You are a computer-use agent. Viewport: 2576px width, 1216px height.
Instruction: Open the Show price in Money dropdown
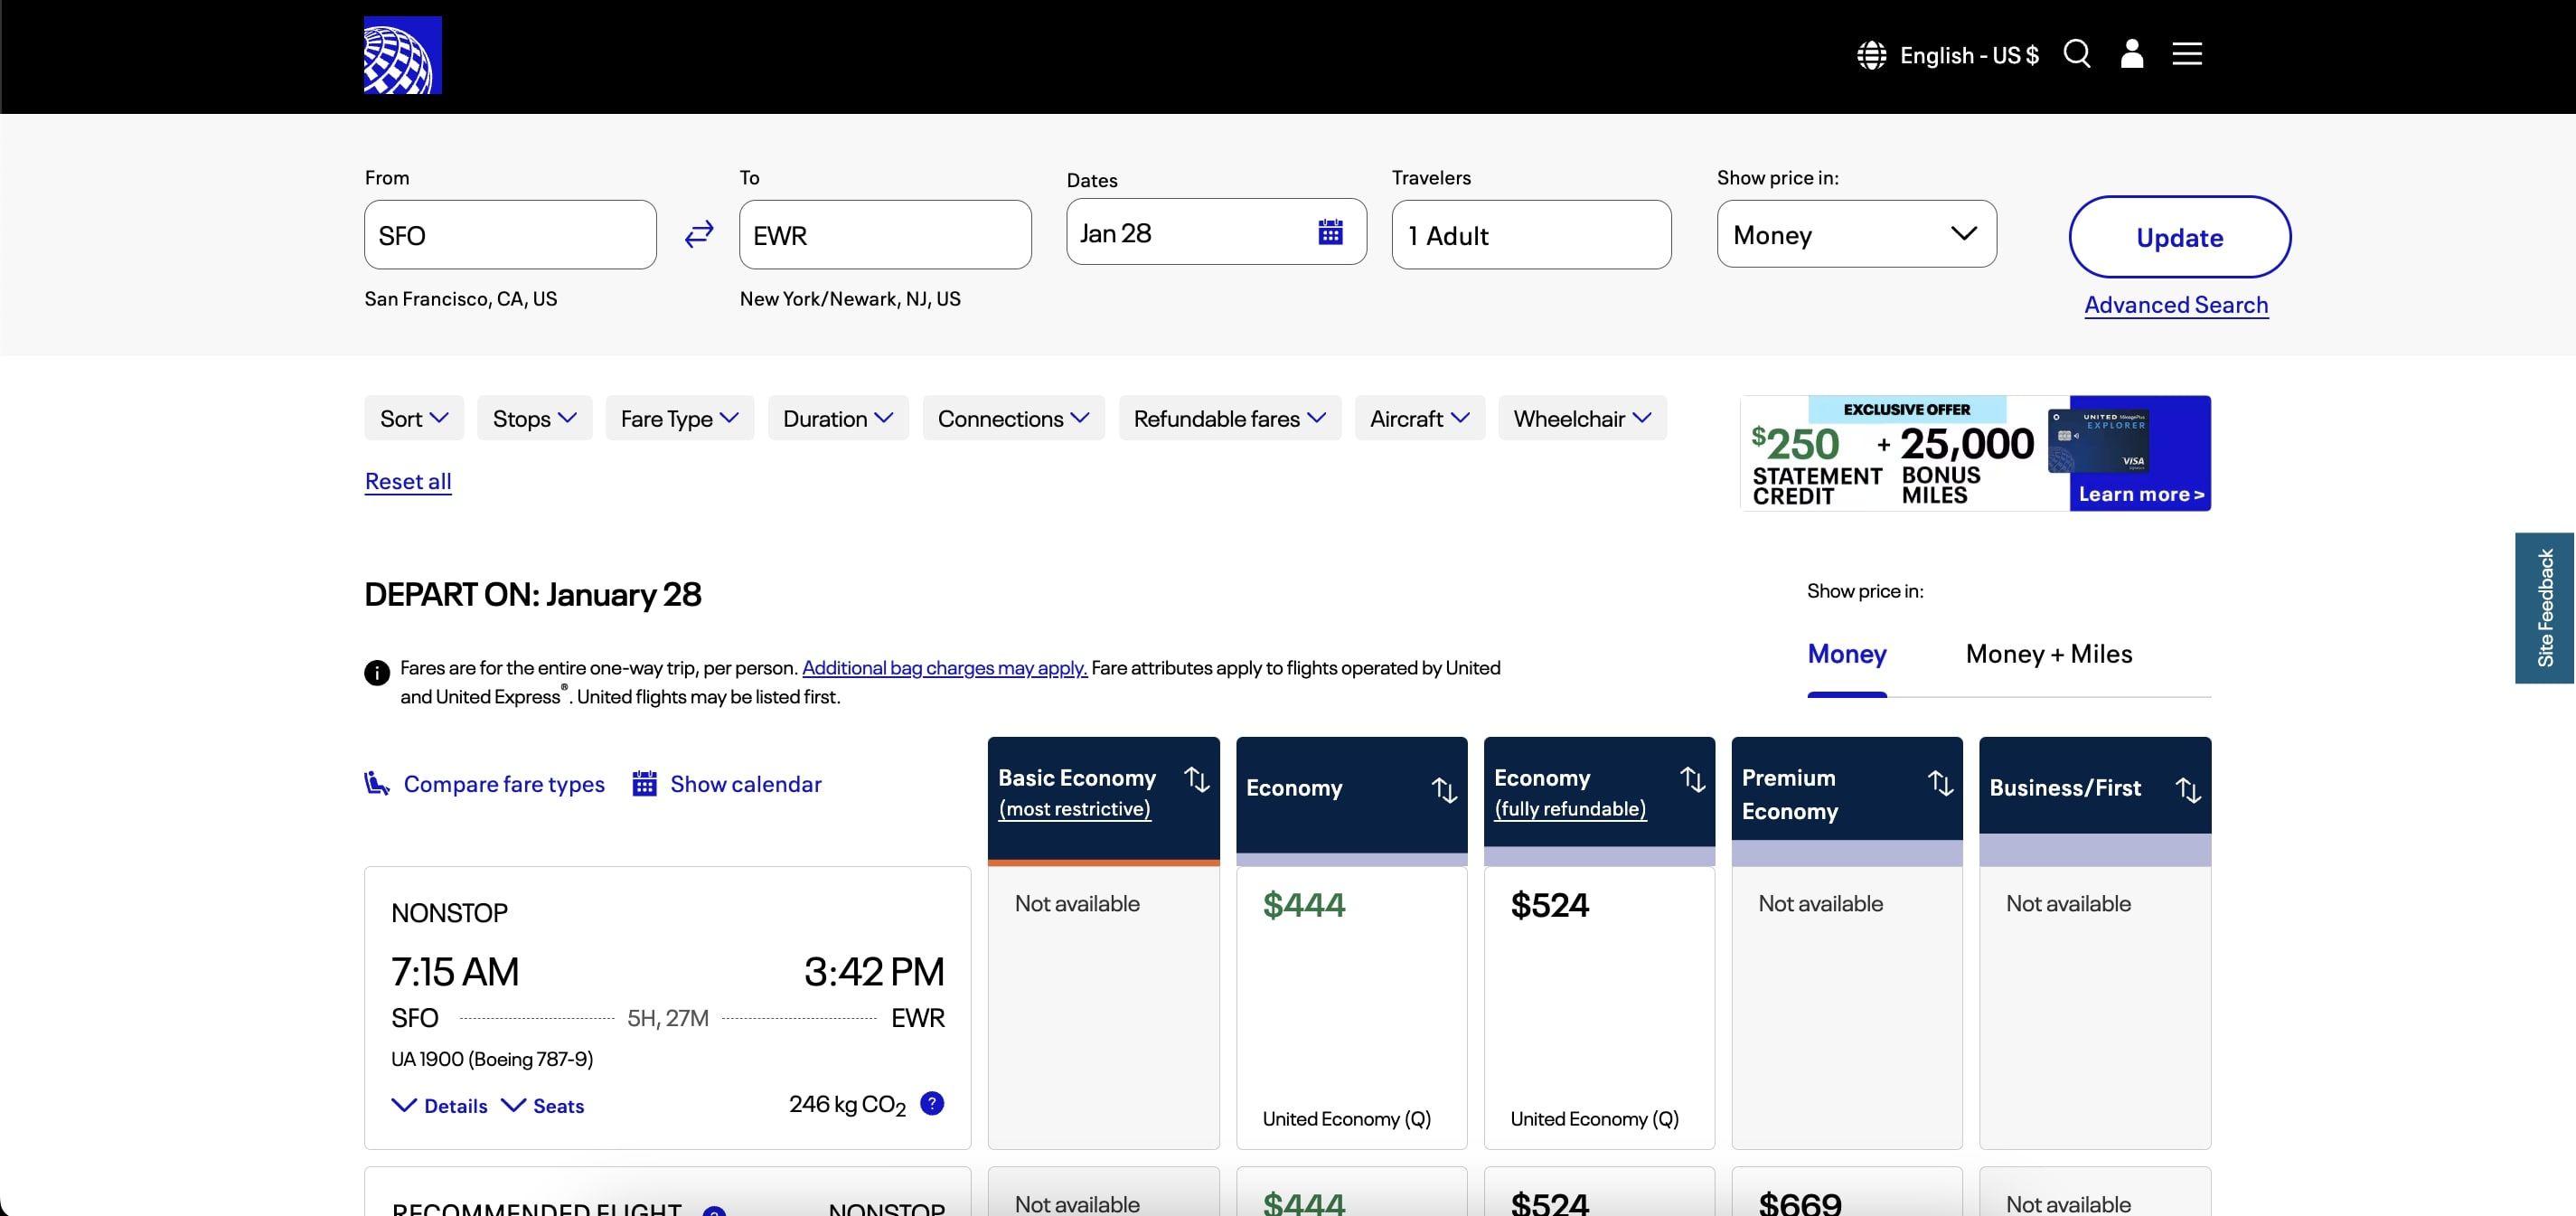pyautogui.click(x=1856, y=234)
